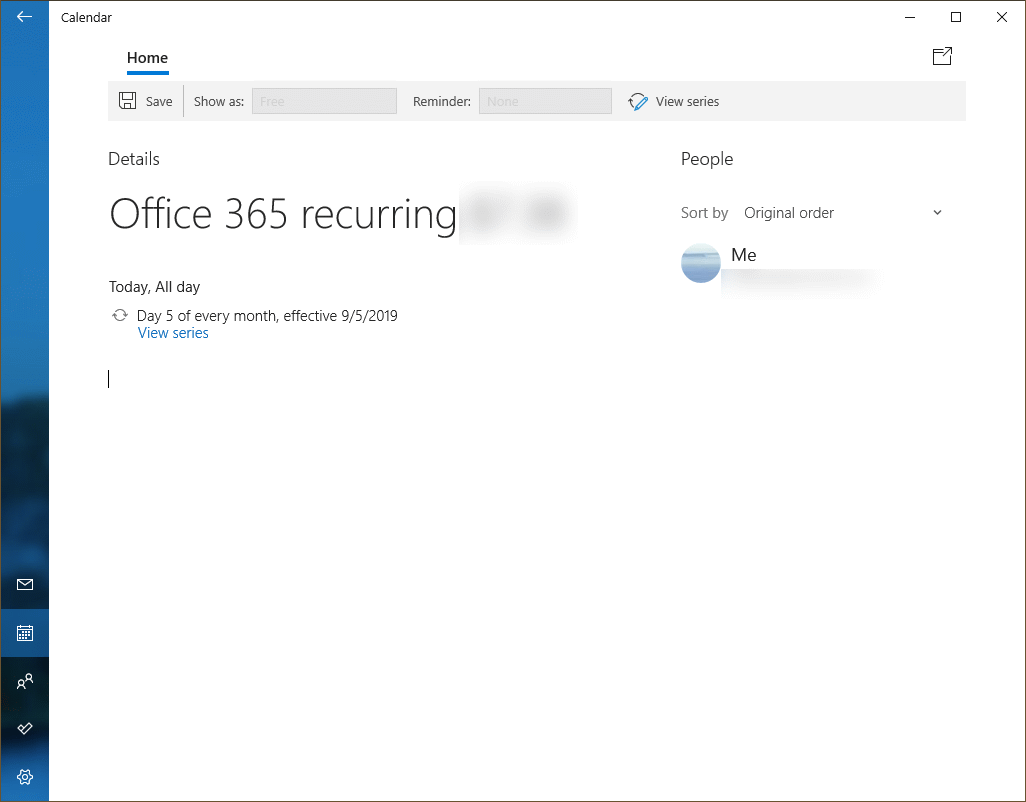This screenshot has height=802, width=1026.
Task: Select the Home tab
Action: 147,58
